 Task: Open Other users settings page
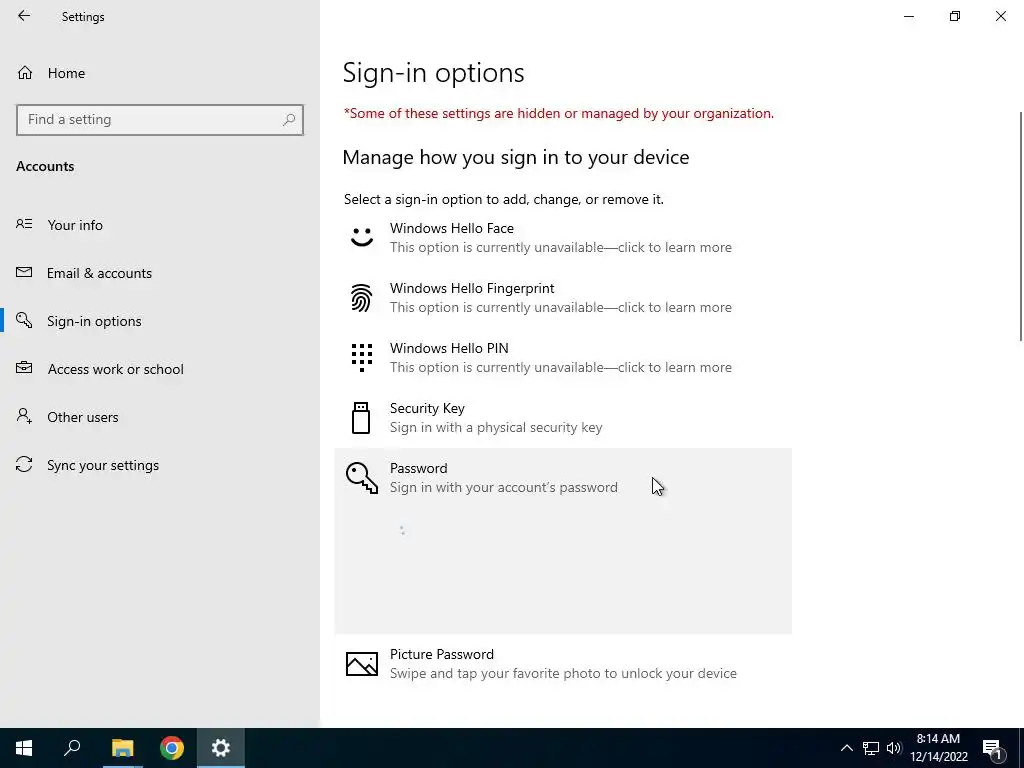click(160, 417)
